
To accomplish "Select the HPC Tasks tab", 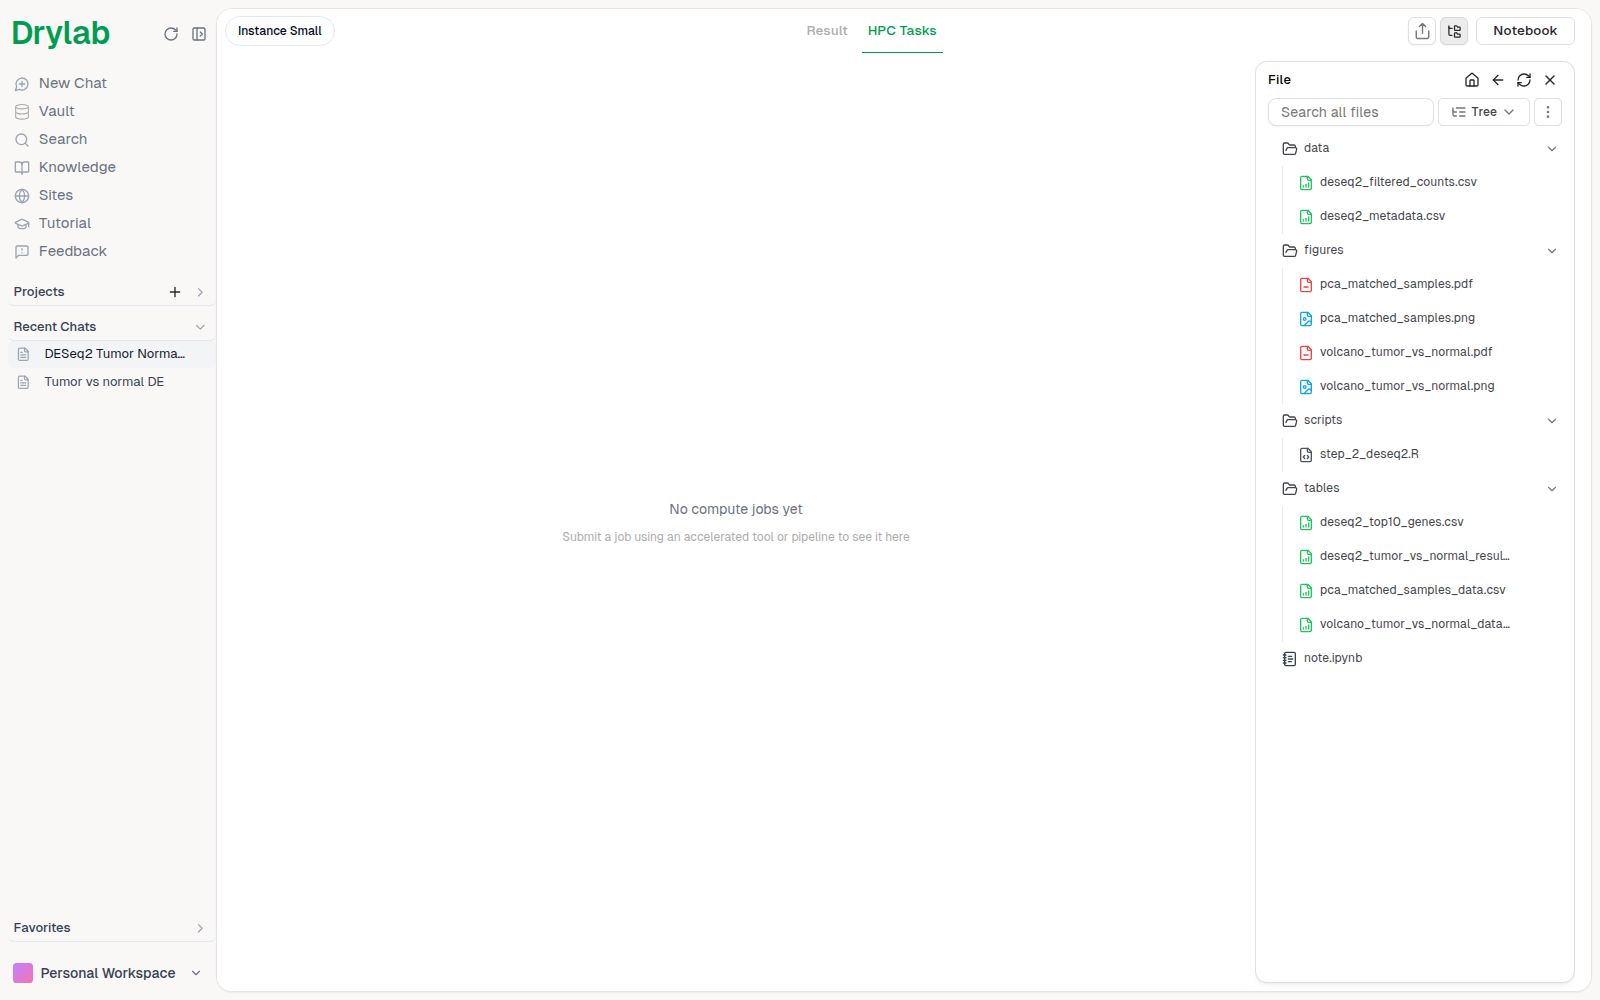I will 902,31.
